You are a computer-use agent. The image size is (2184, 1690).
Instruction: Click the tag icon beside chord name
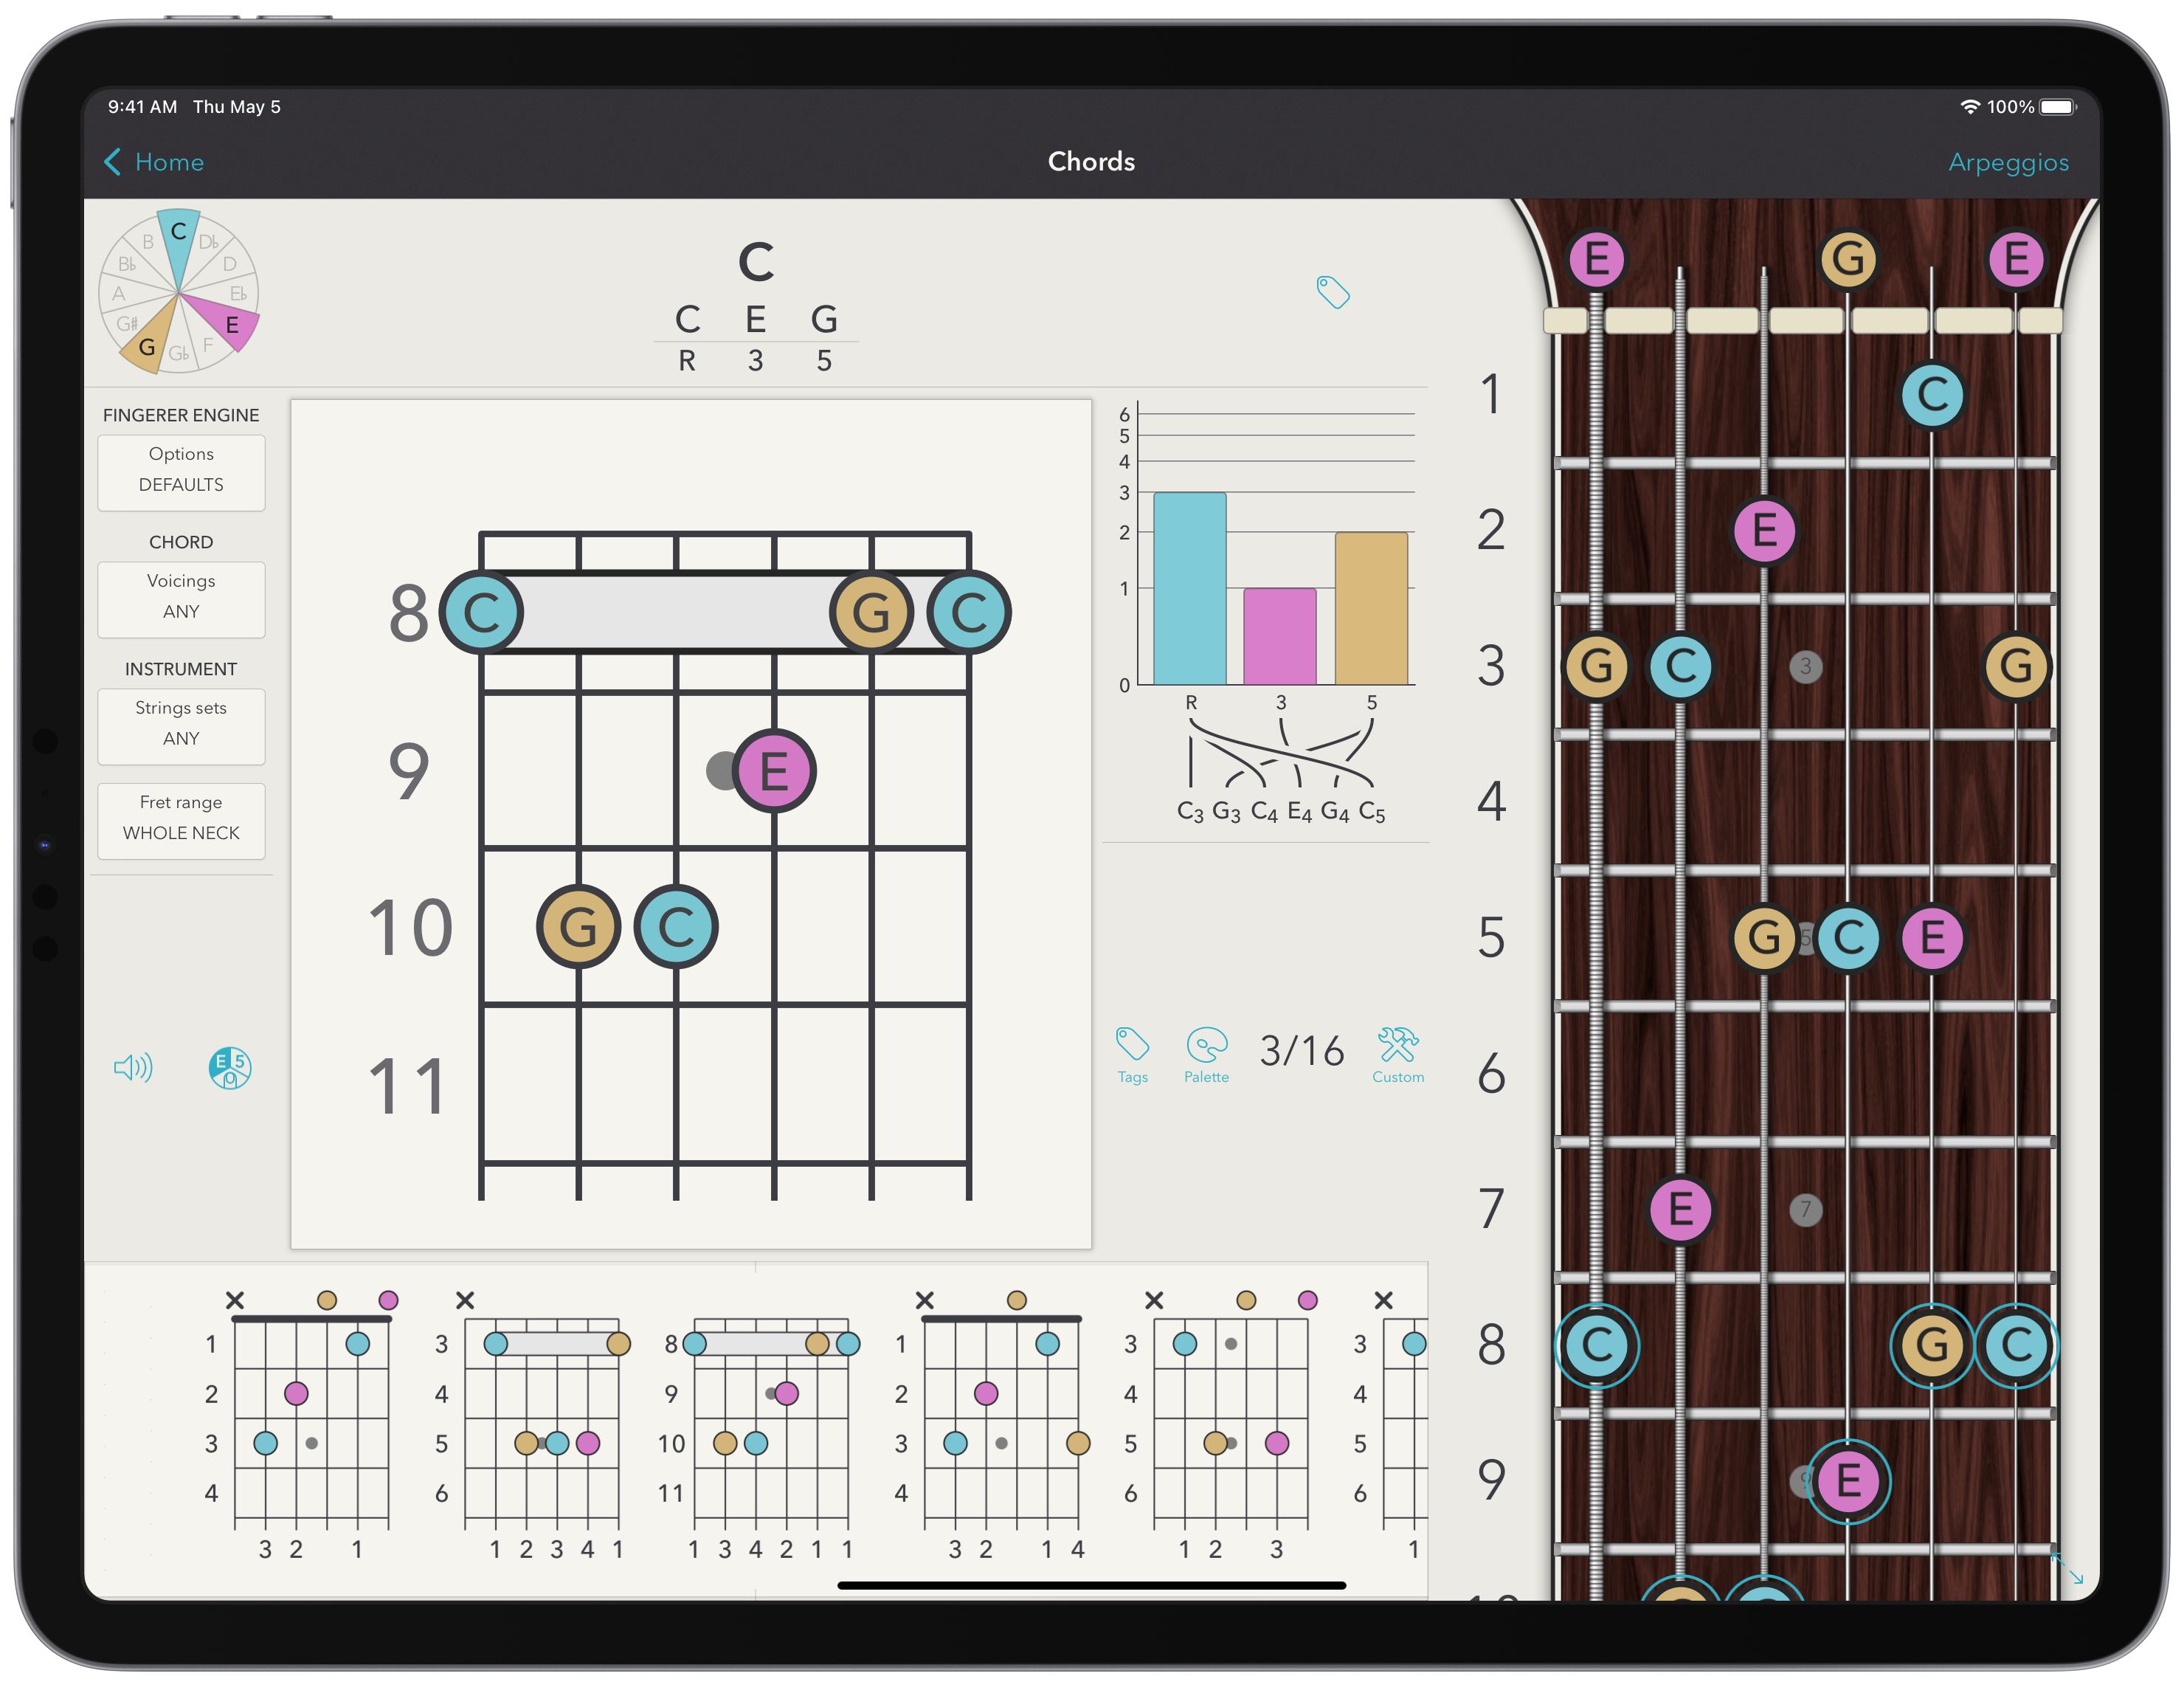[1332, 292]
